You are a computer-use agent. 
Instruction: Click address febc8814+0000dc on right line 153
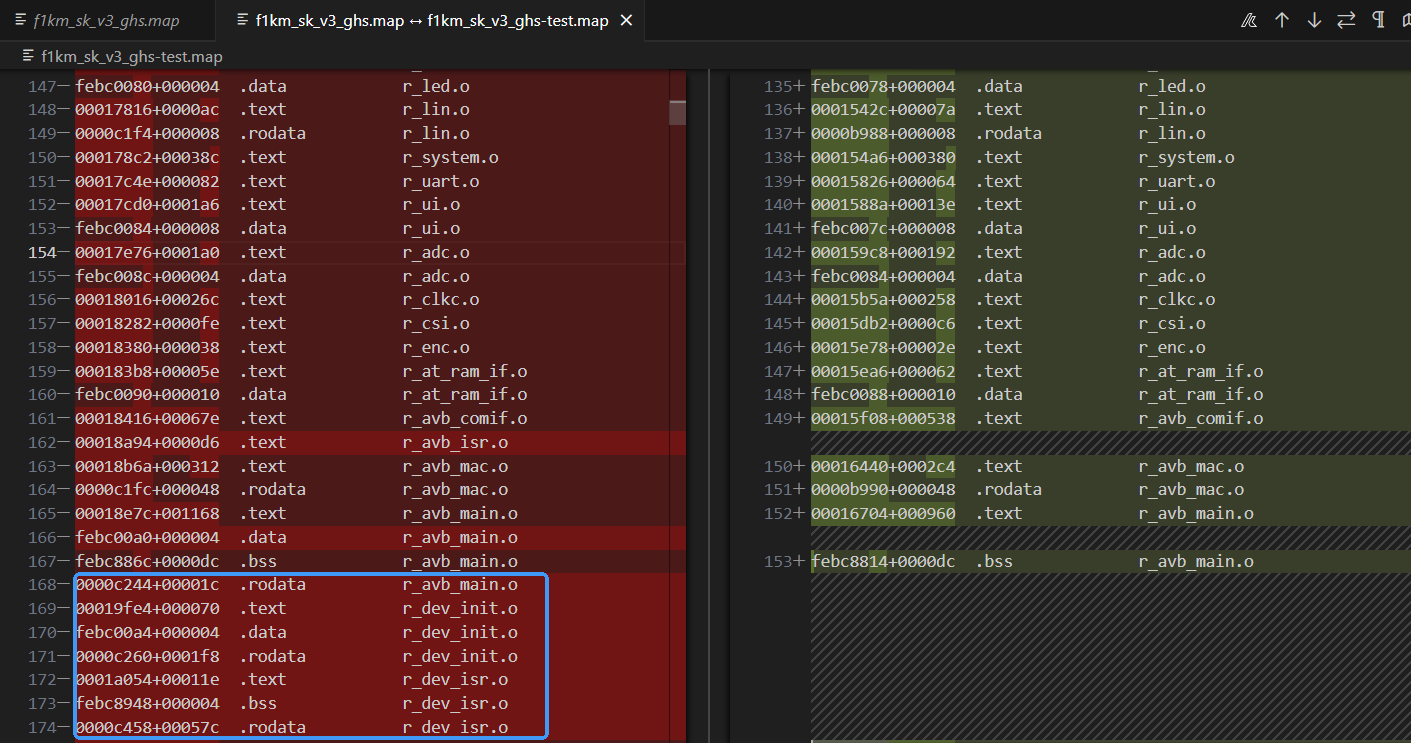point(883,561)
